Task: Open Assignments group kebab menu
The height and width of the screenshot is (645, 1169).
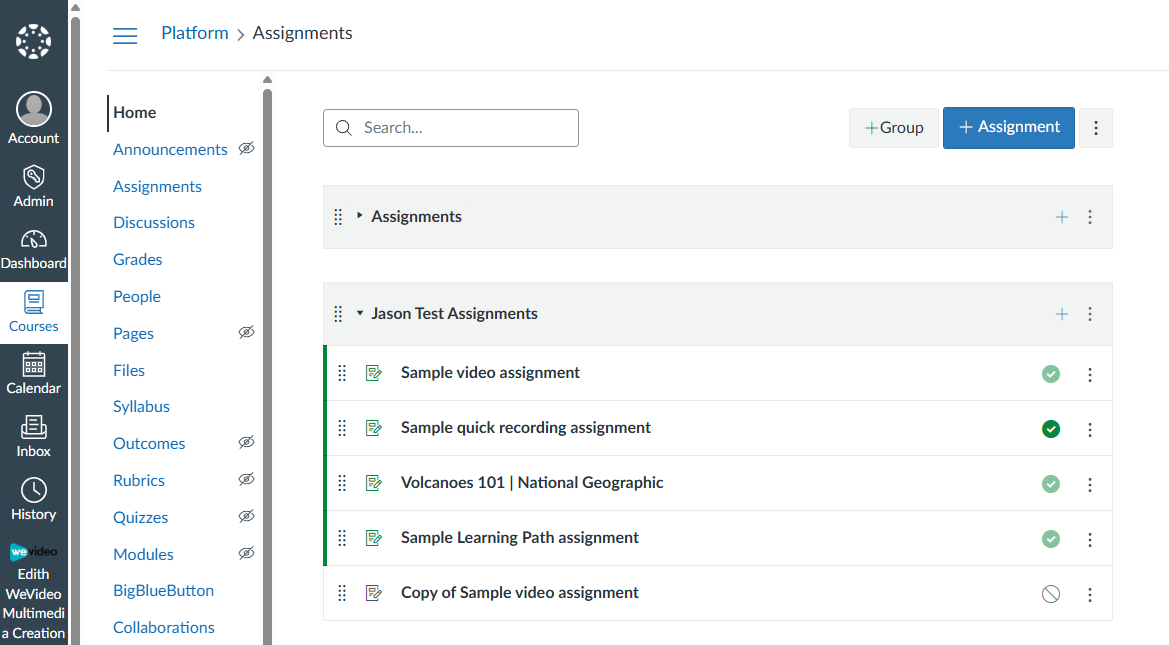Action: pos(1090,217)
